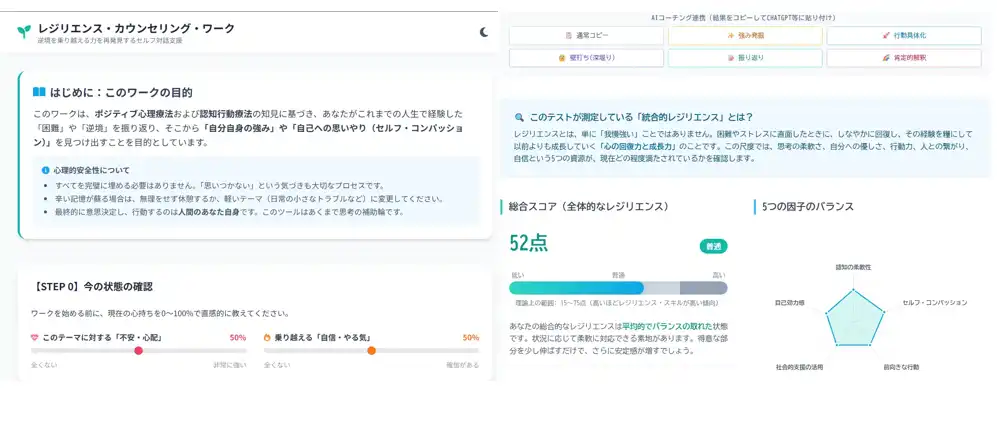
Task: Click the 普通 score badge
Action: coord(713,246)
